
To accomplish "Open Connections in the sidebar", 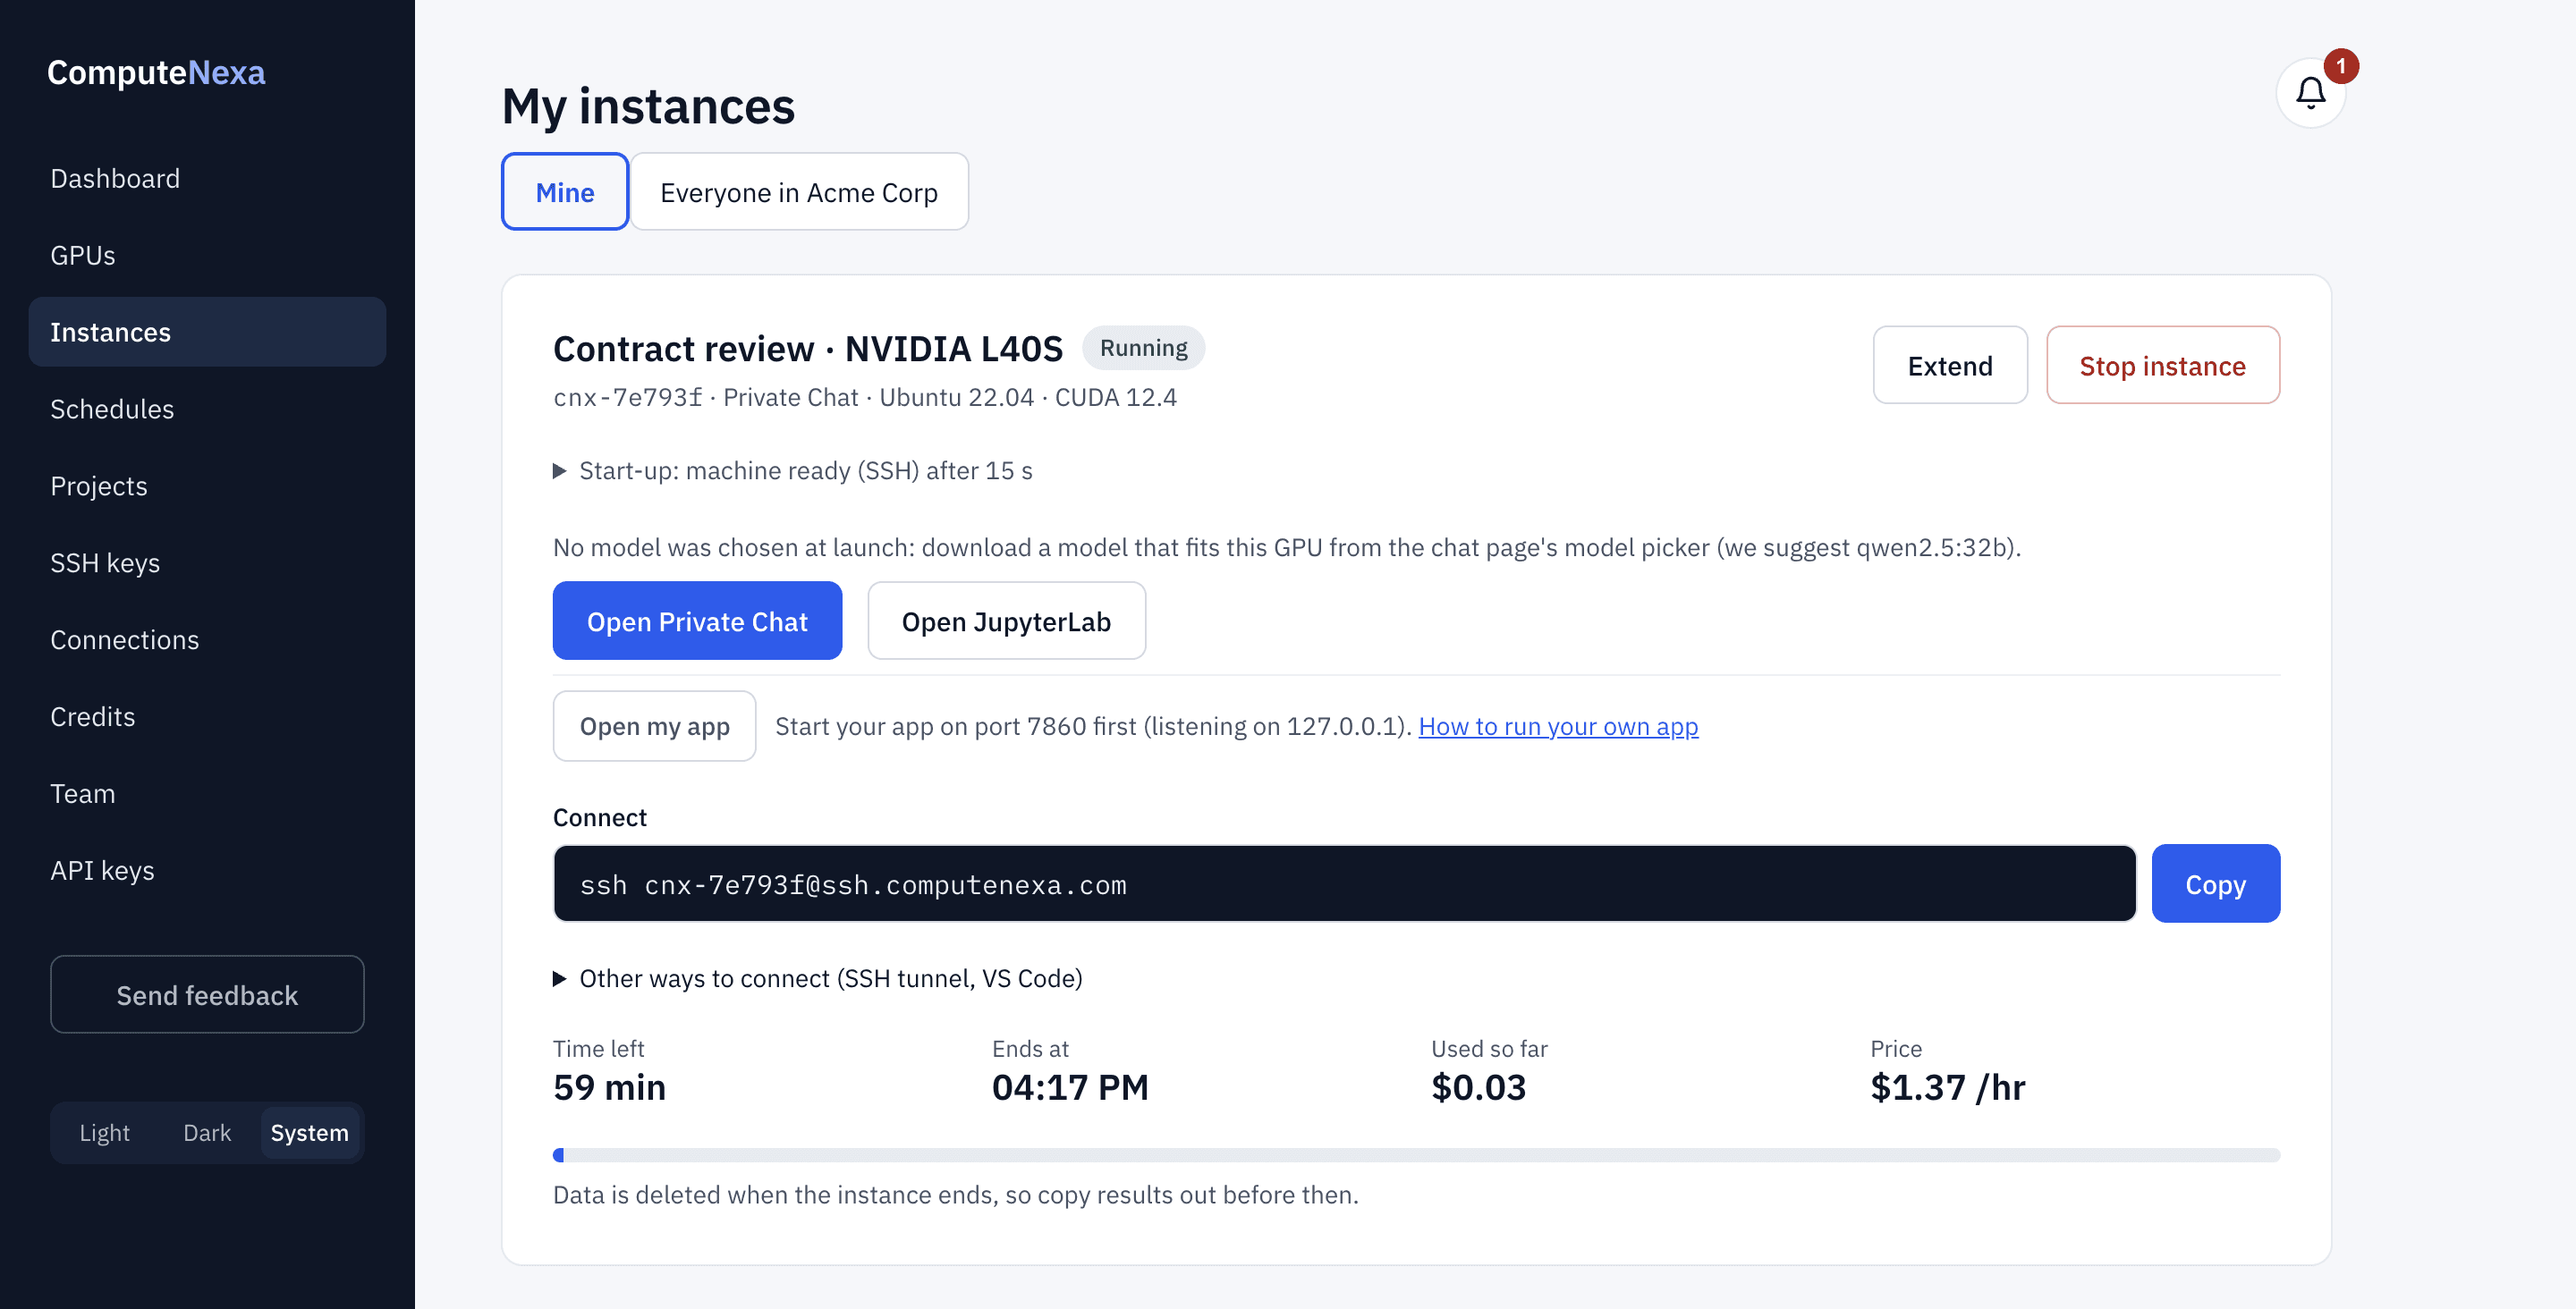I will (207, 640).
